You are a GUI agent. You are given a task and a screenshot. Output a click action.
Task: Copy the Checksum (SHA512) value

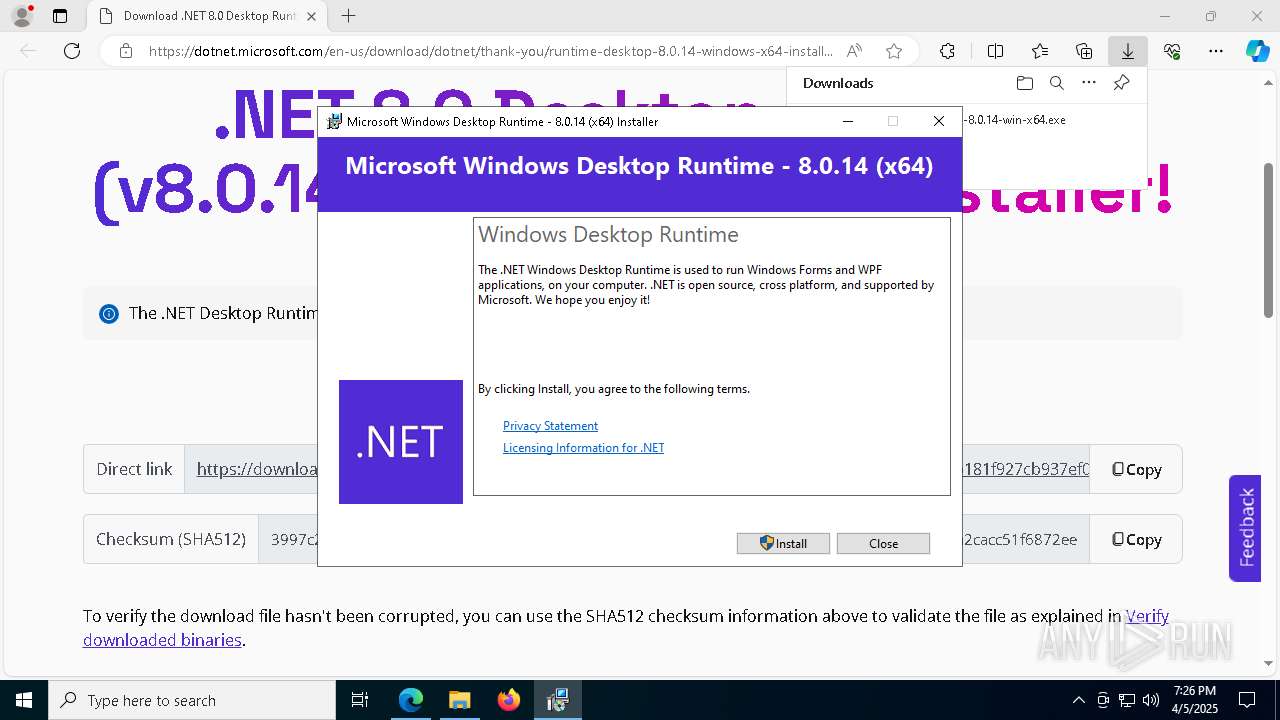pyautogui.click(x=1136, y=539)
